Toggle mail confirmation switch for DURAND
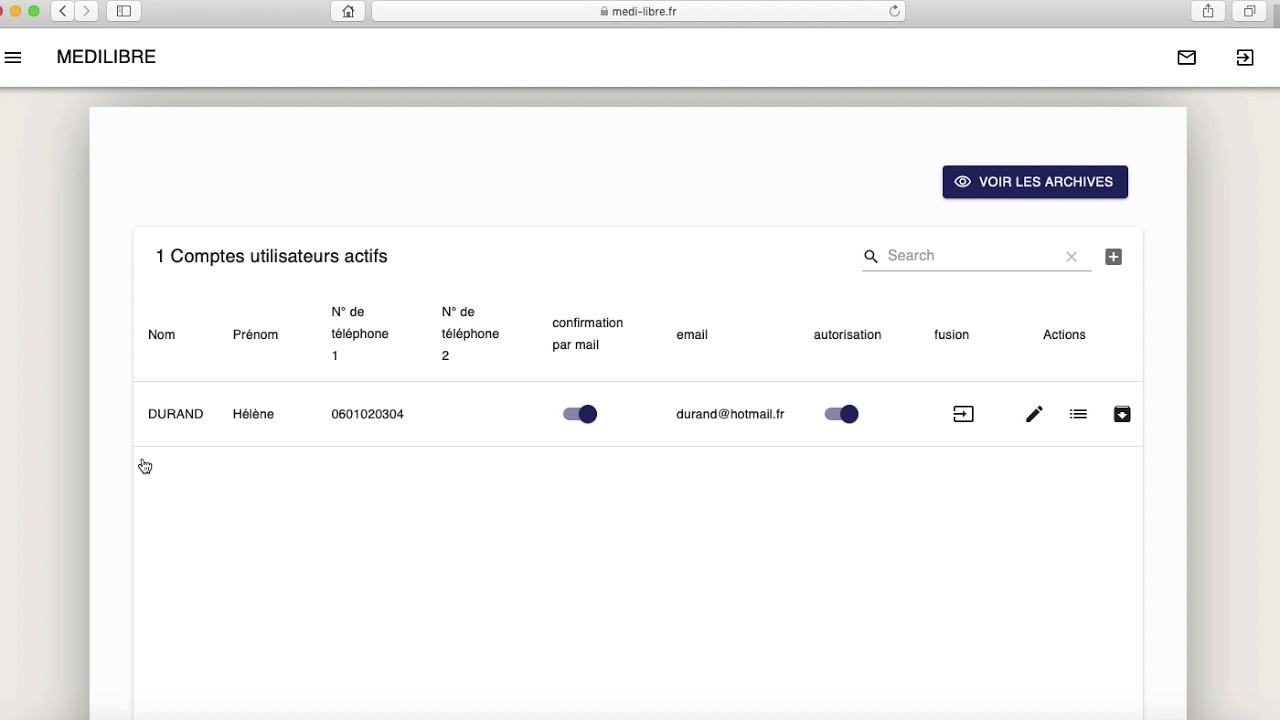The image size is (1280, 720). [580, 414]
